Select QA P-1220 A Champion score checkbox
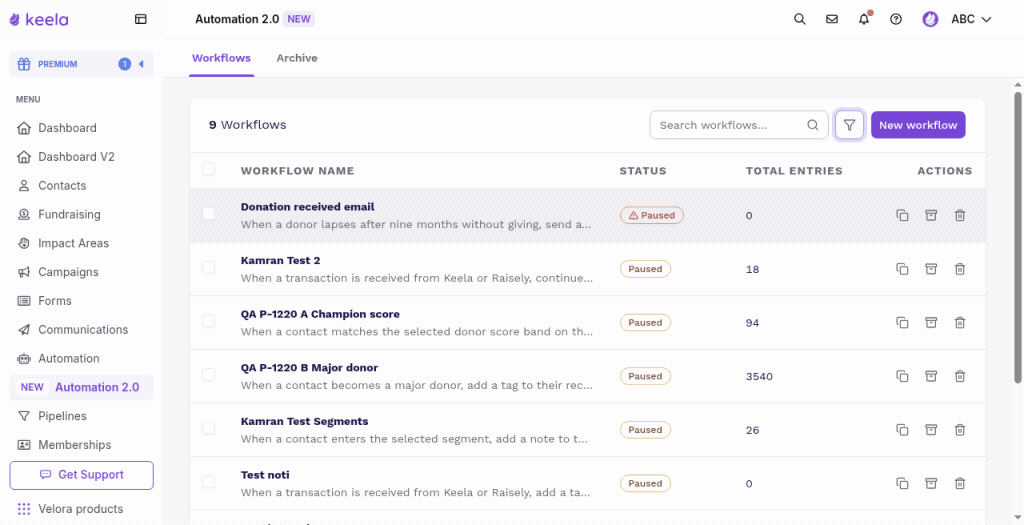1024x525 pixels. coord(208,321)
